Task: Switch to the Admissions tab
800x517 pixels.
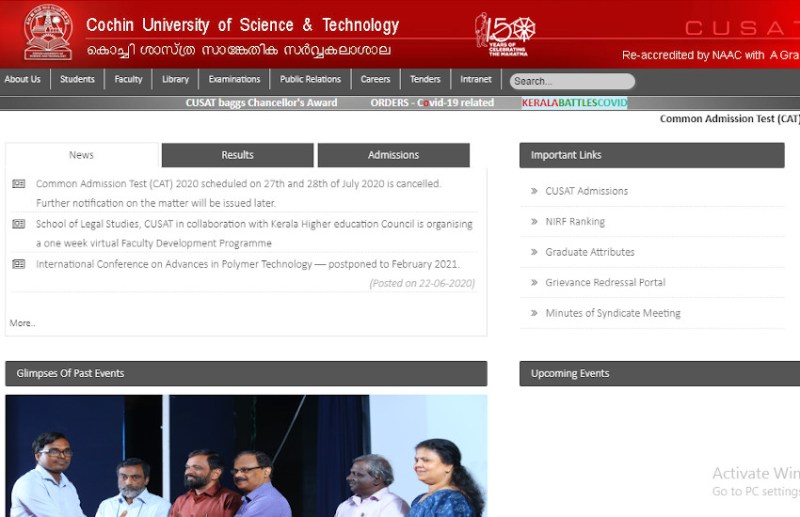Action: [393, 155]
